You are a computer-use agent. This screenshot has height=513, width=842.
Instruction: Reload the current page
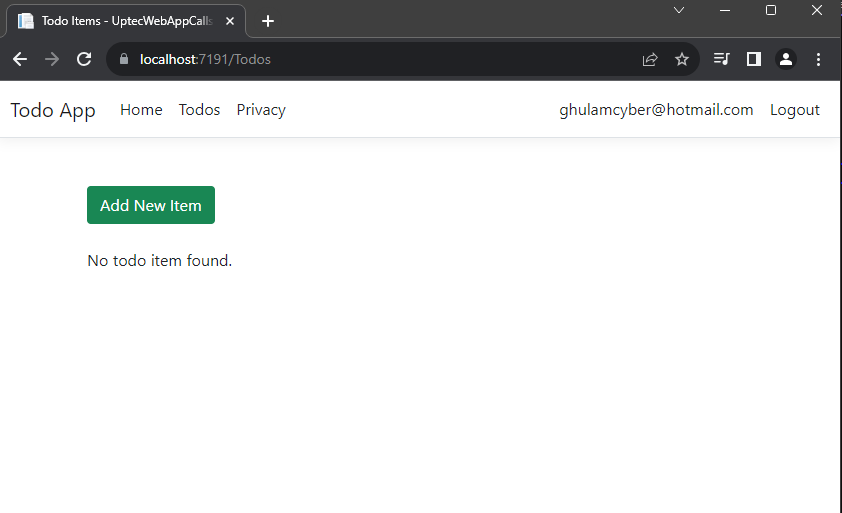point(84,59)
